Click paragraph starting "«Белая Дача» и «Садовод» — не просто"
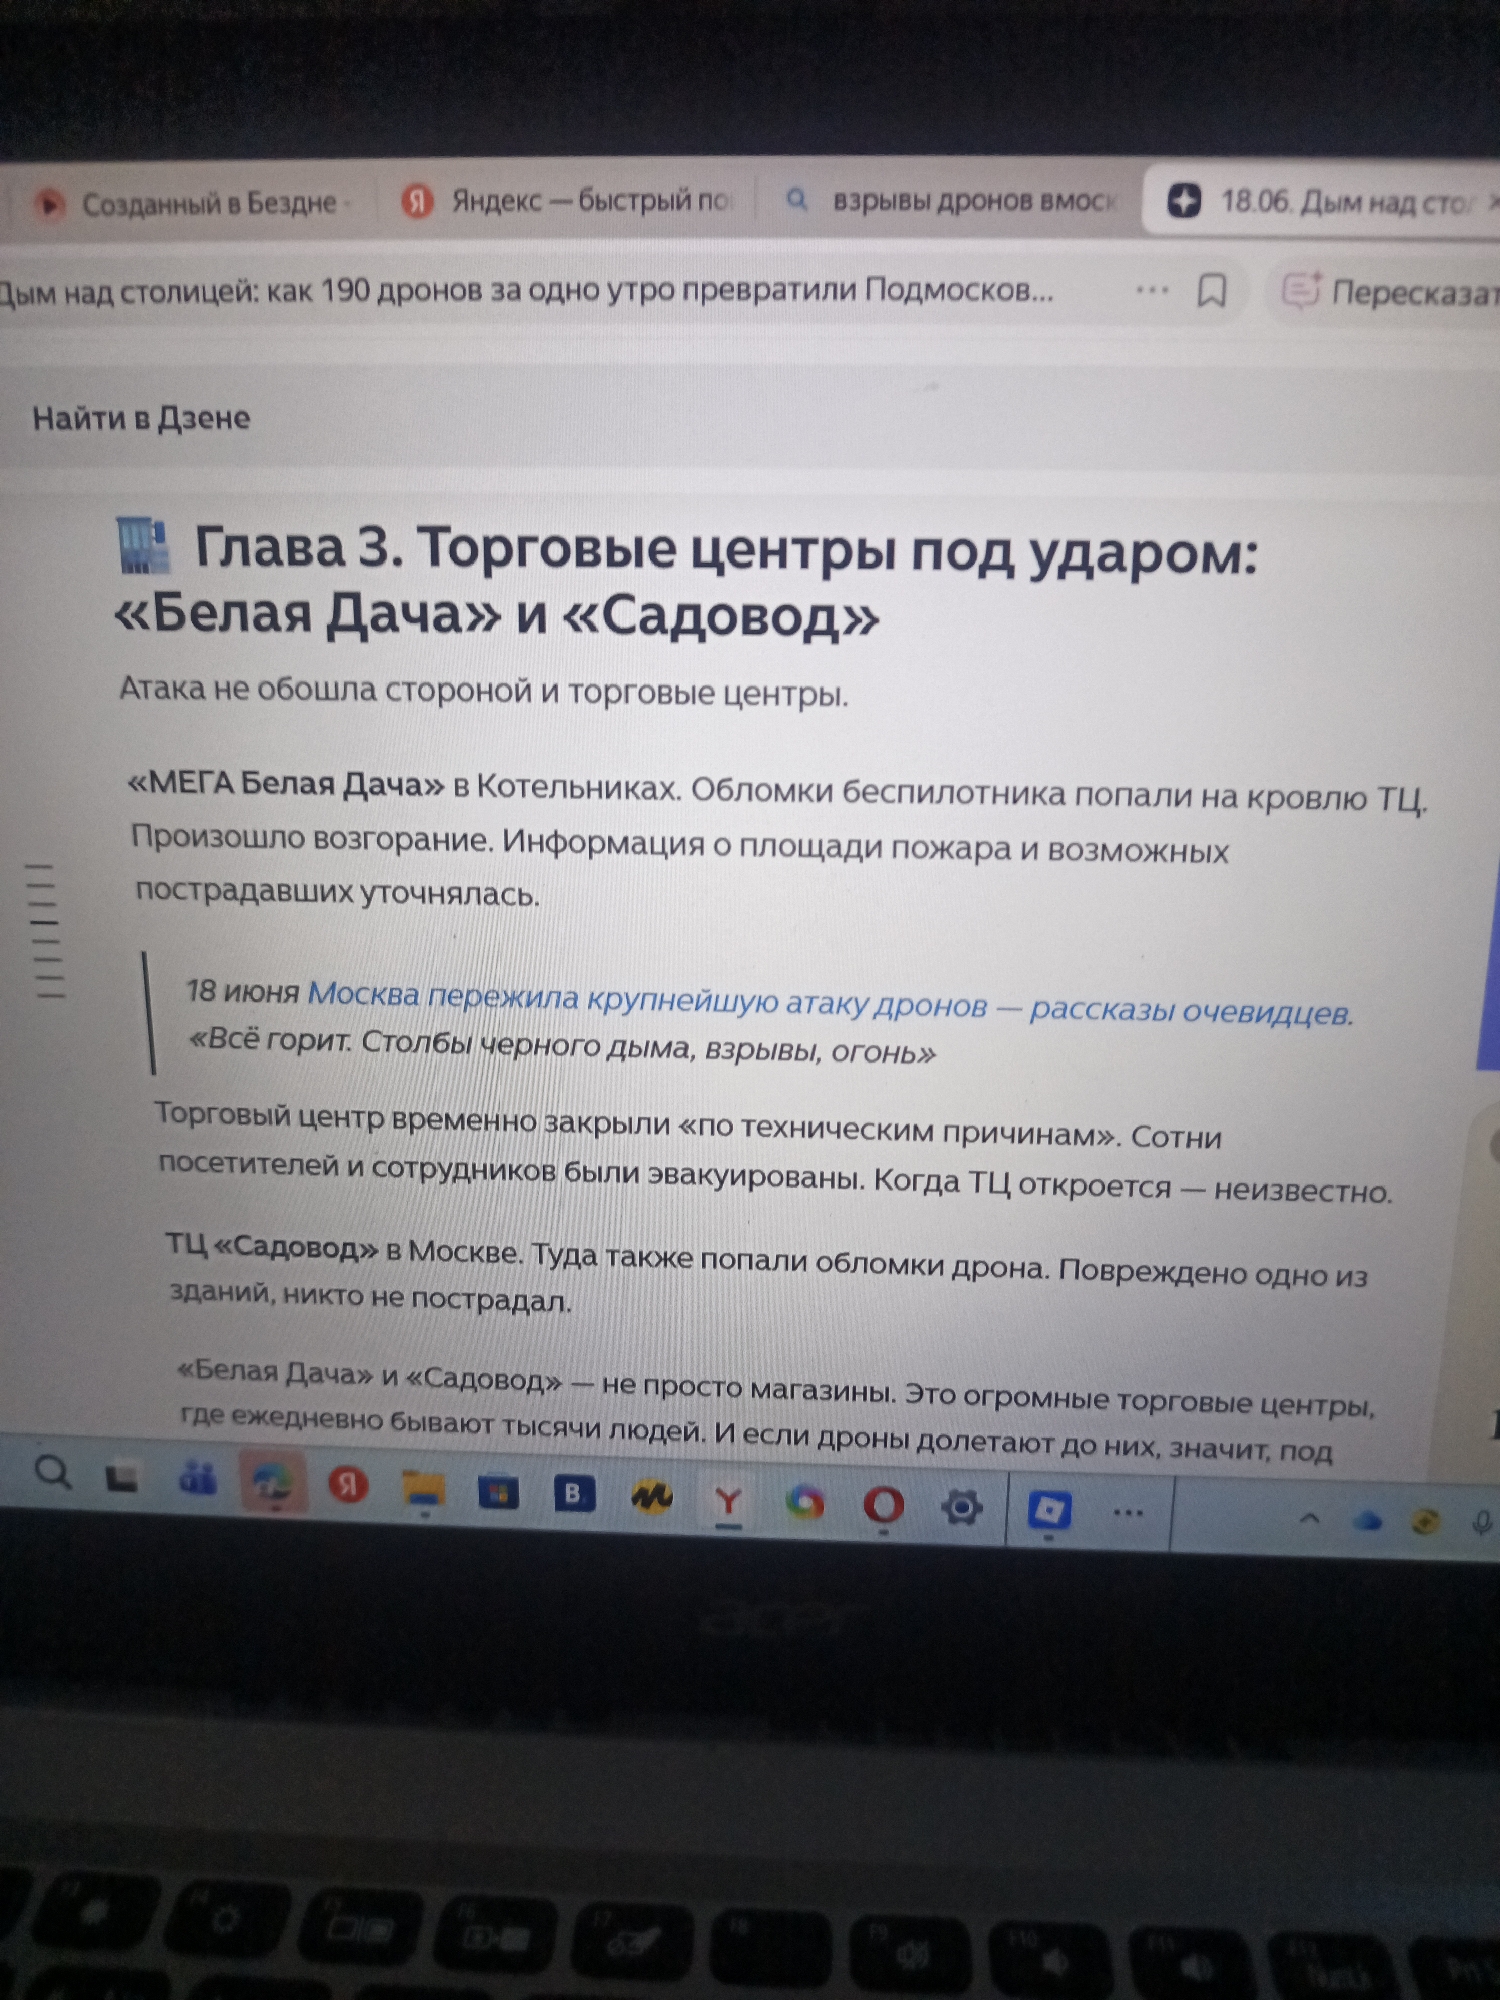 776,1411
